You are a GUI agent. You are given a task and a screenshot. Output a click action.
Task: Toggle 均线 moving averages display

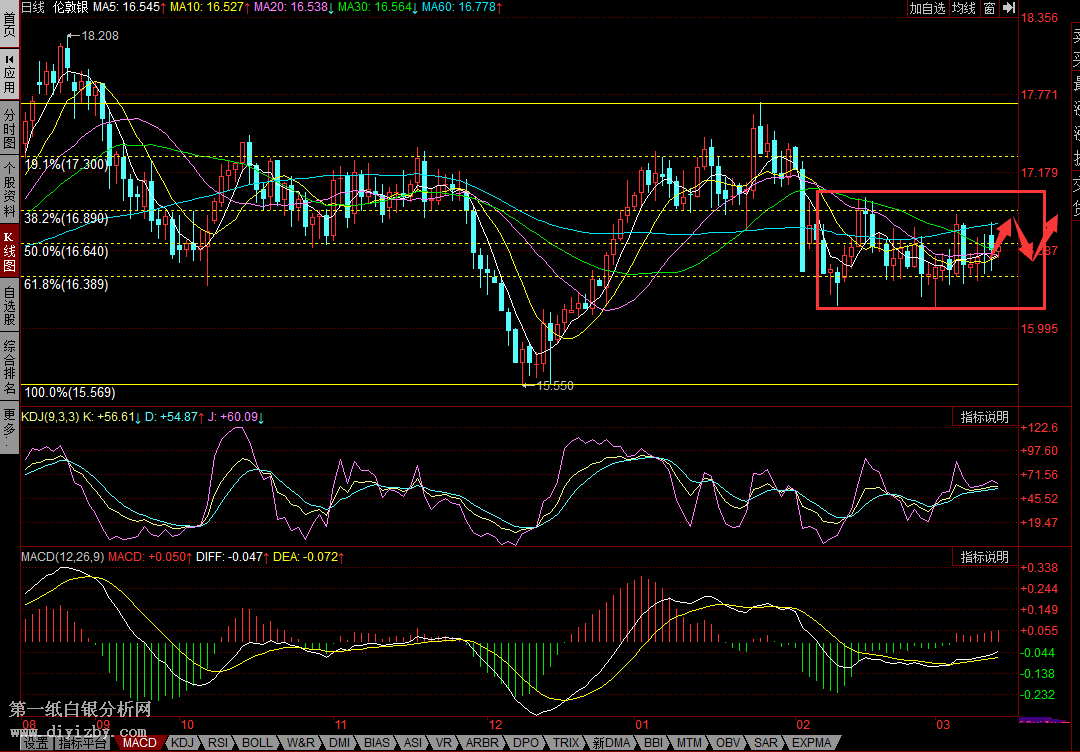963,8
